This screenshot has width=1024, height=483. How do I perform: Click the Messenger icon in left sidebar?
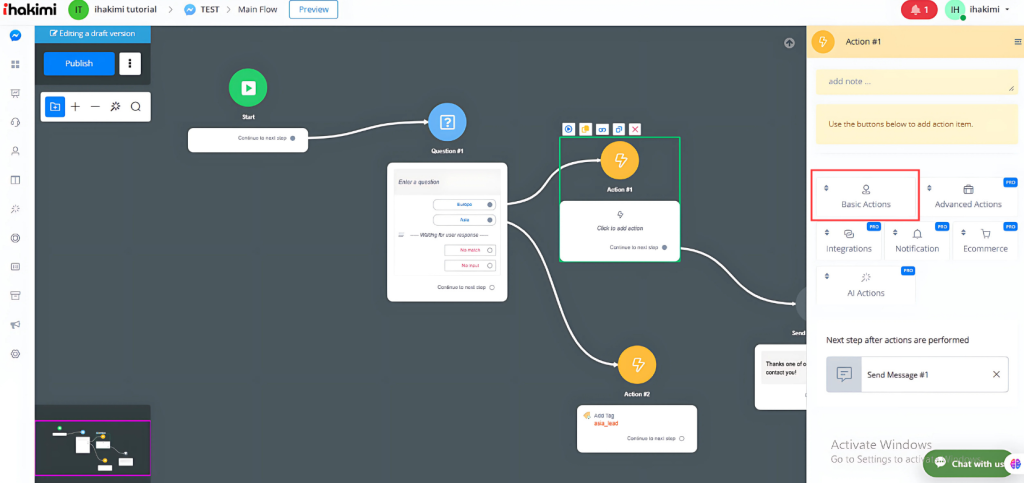[x=15, y=36]
